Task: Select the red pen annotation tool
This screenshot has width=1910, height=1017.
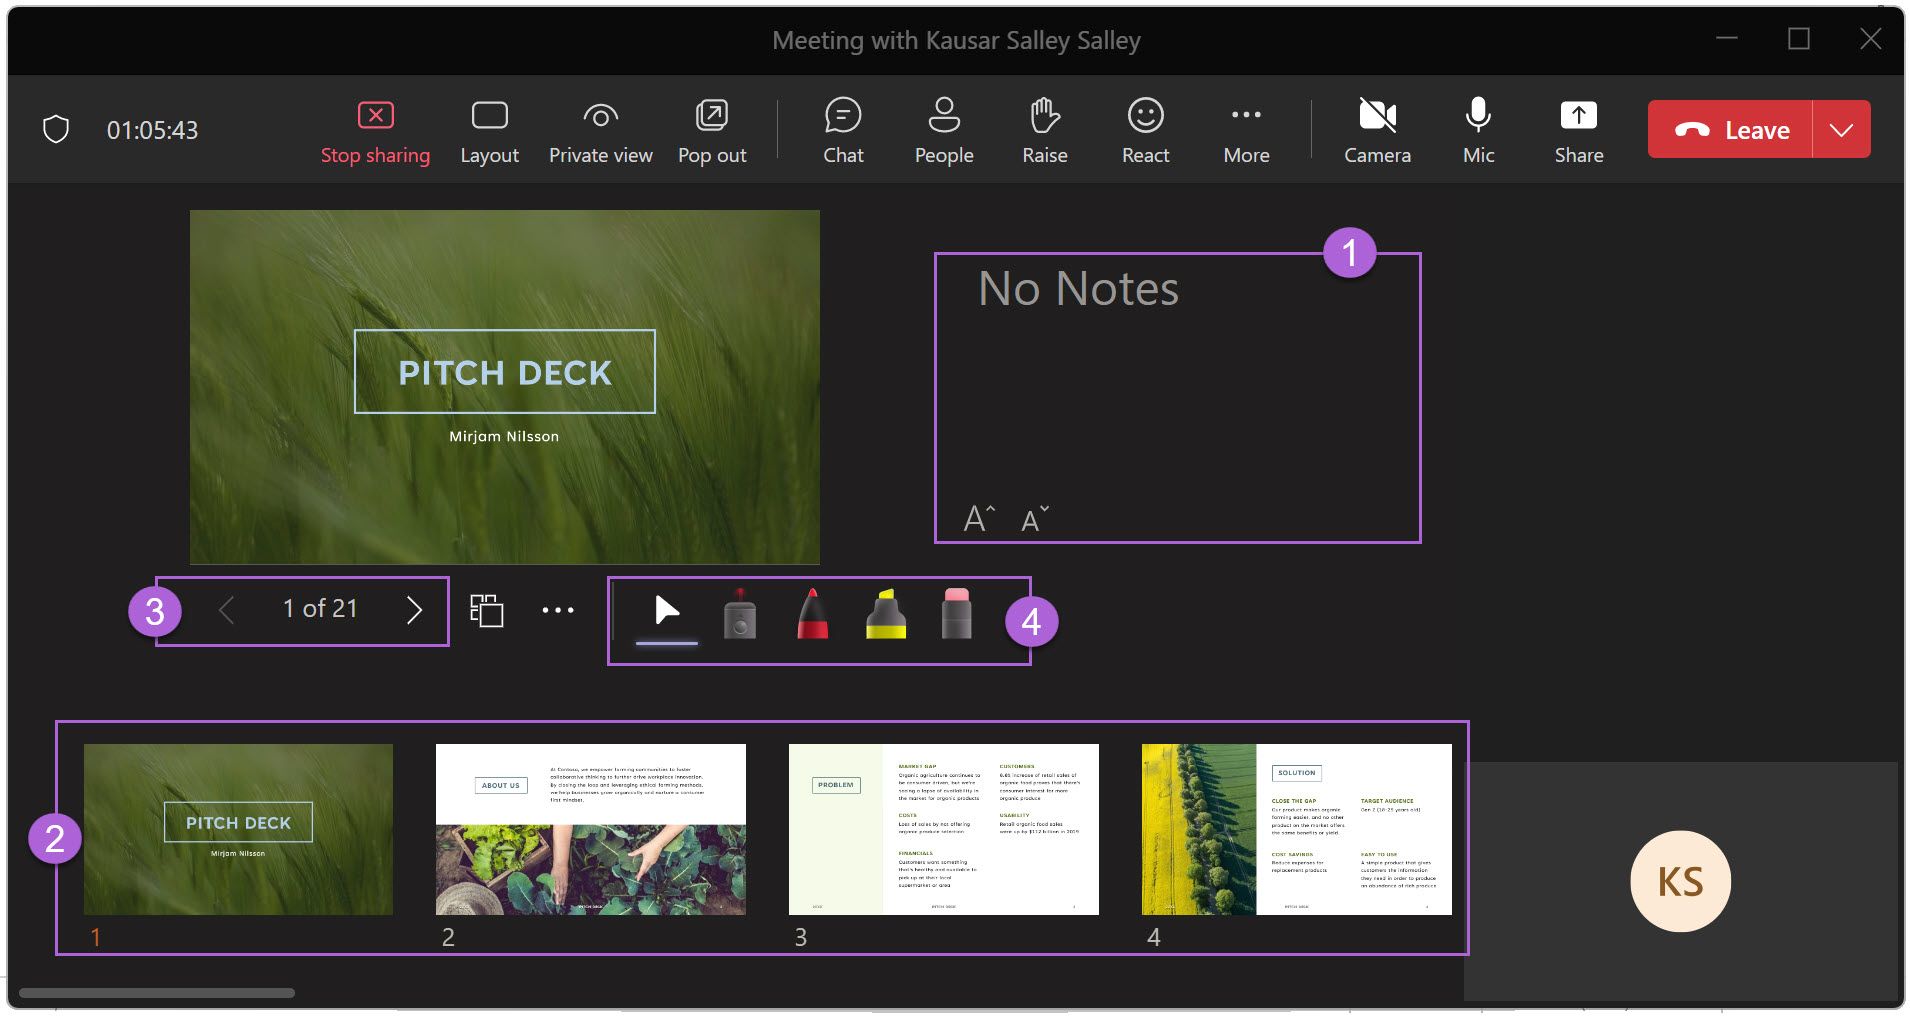Action: tap(812, 614)
